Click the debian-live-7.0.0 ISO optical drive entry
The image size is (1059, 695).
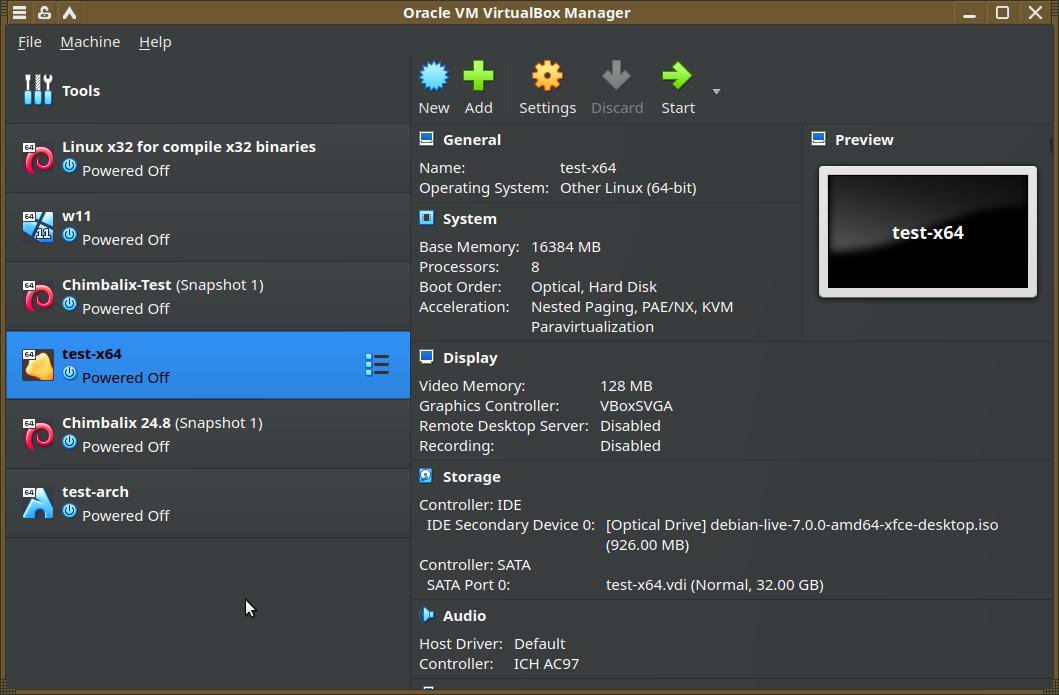pos(802,534)
